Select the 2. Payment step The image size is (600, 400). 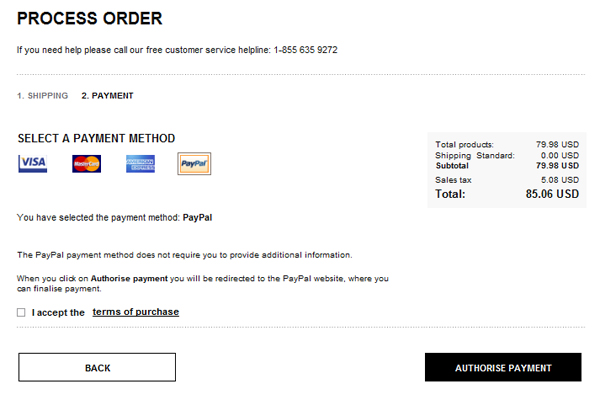point(107,96)
